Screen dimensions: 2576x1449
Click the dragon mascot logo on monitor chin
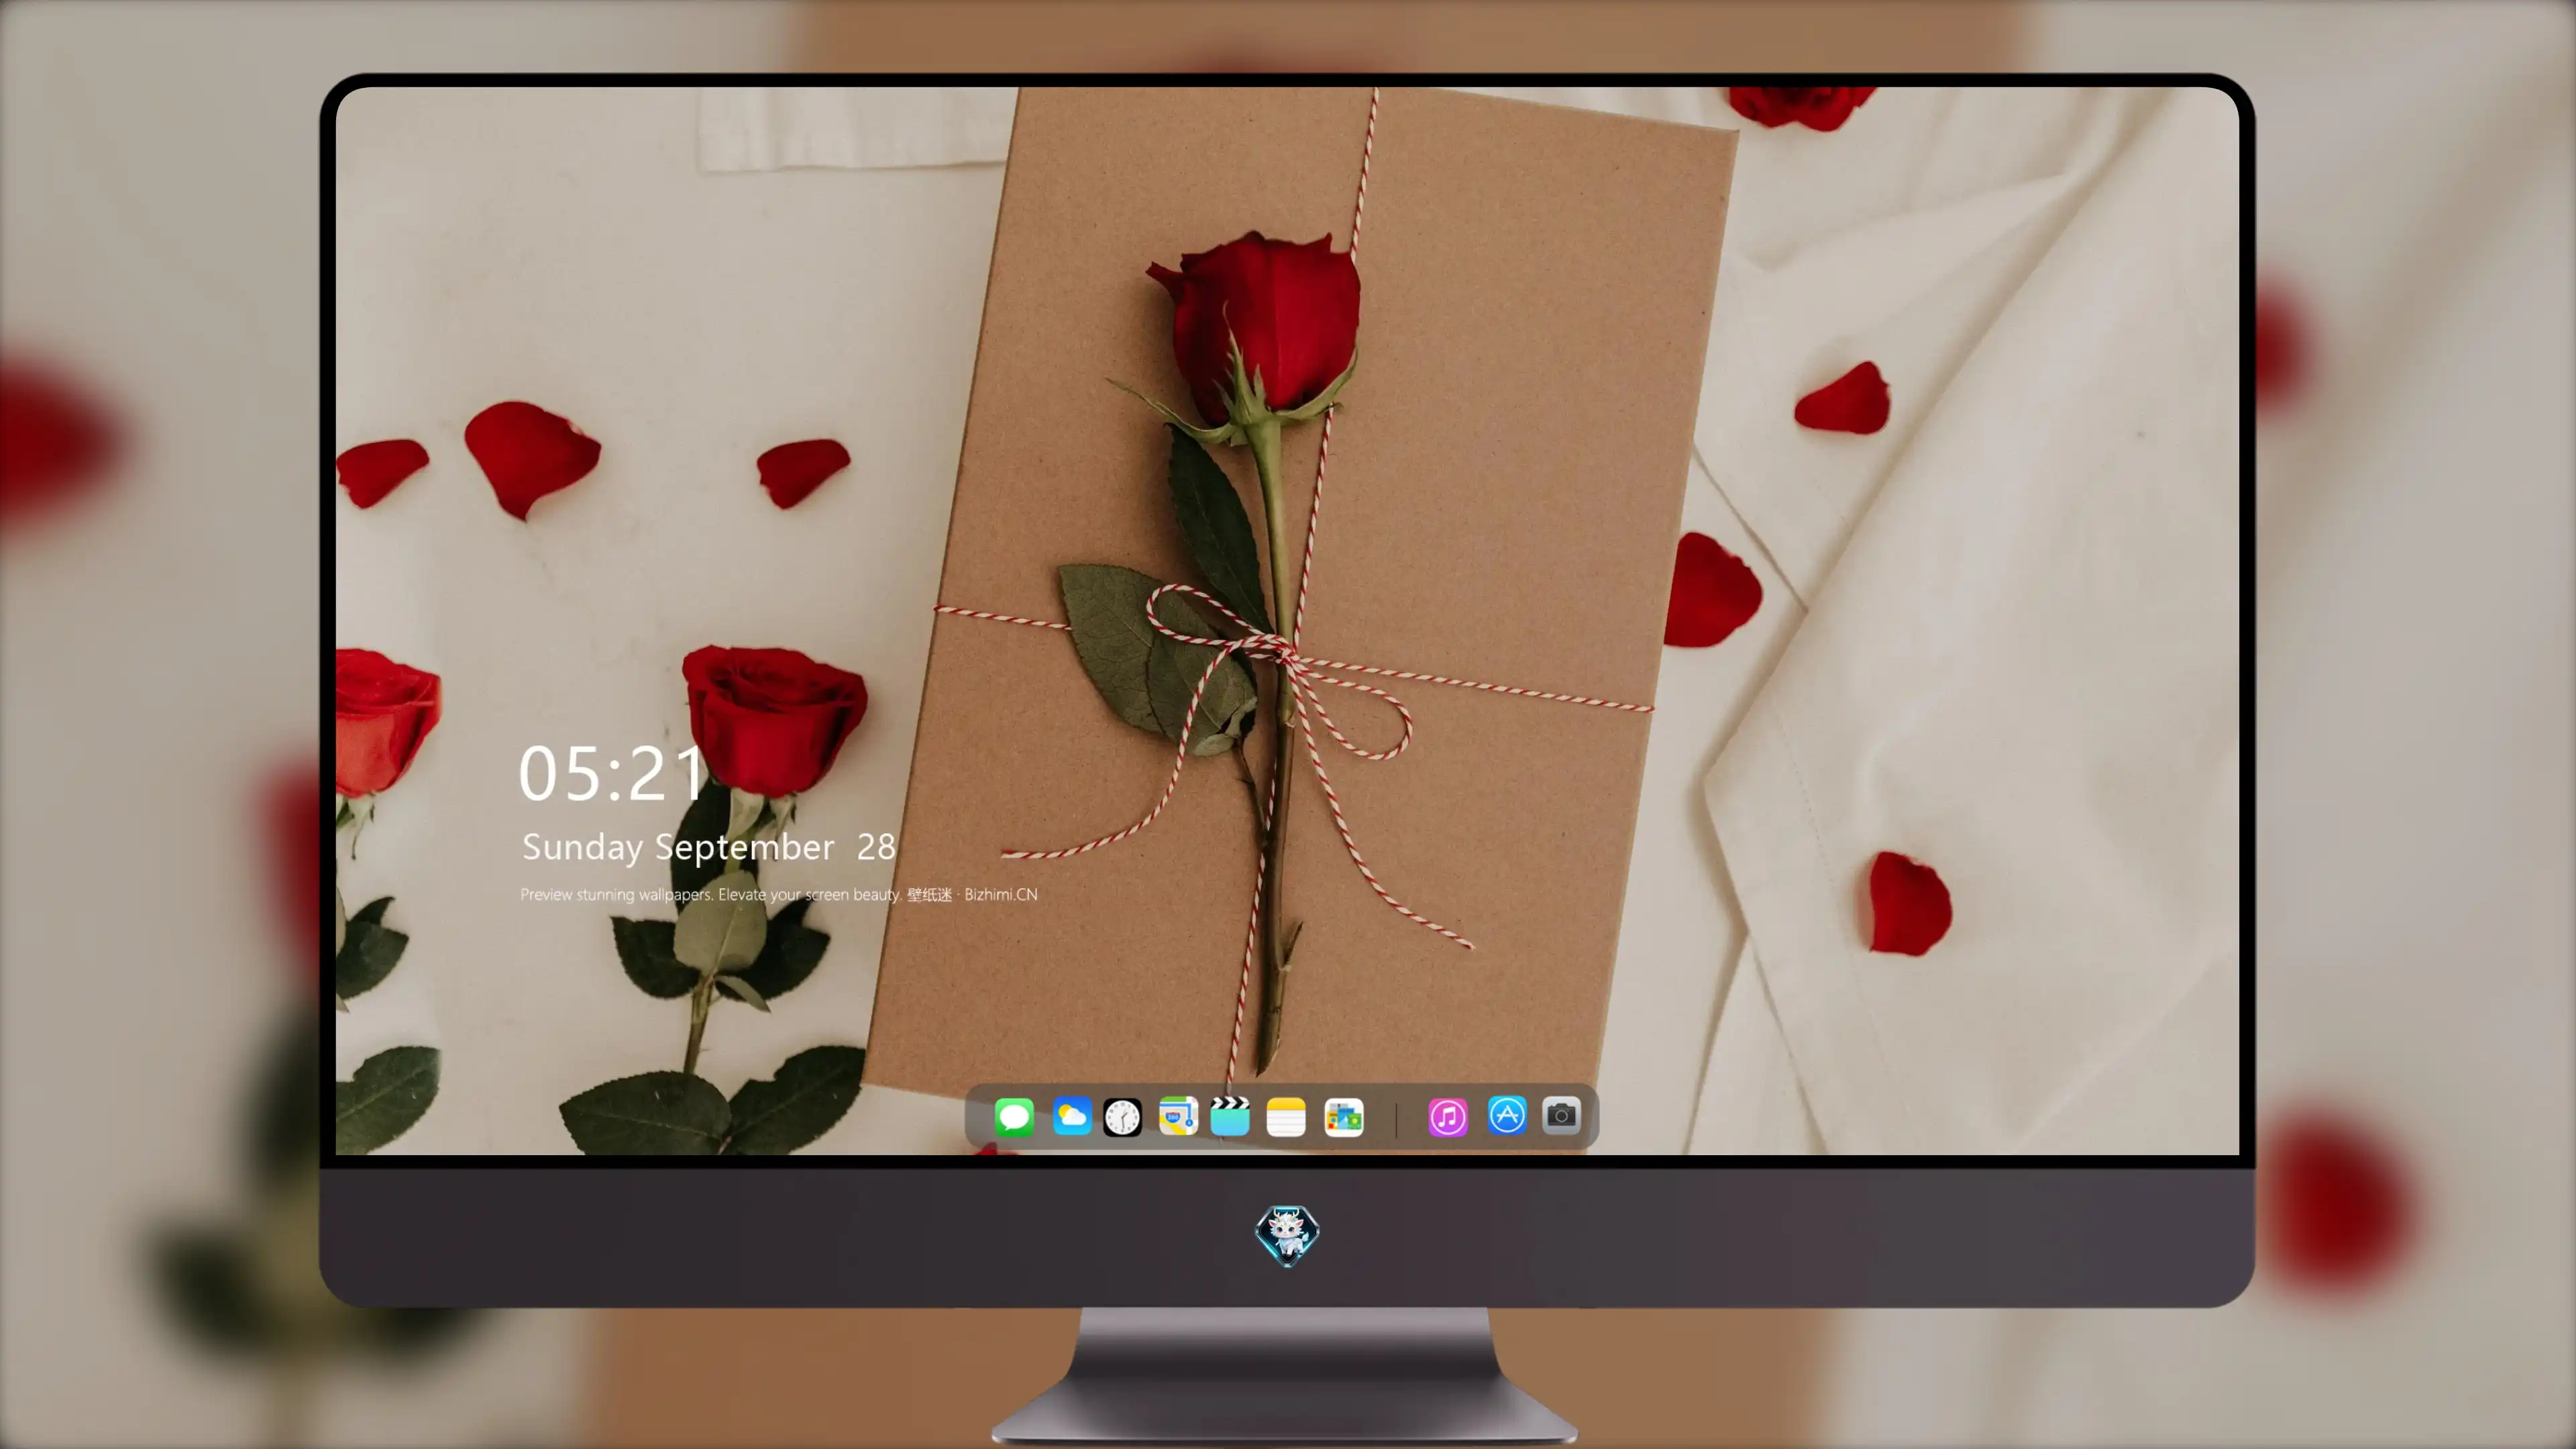[1287, 1235]
